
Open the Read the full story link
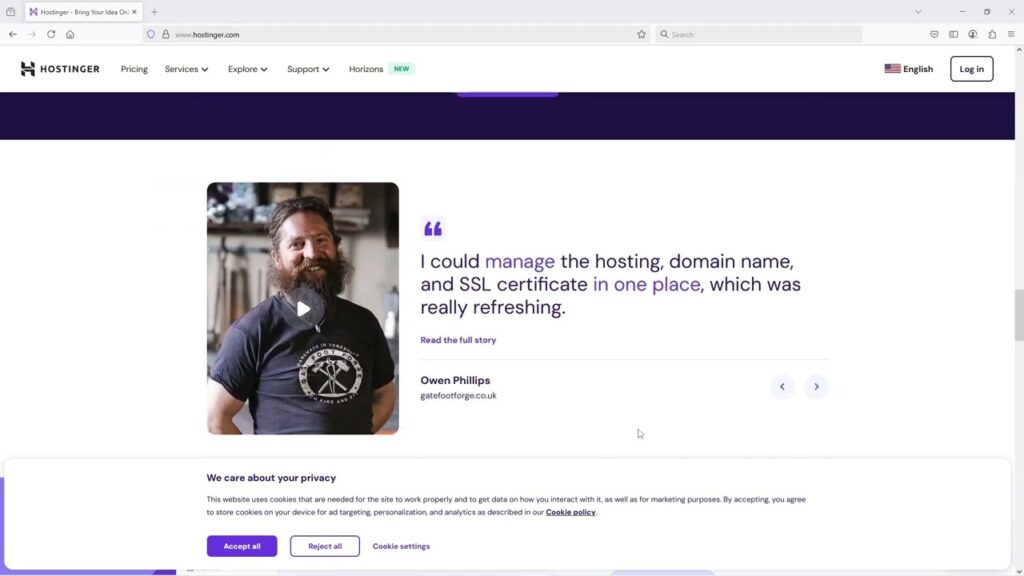coord(458,340)
